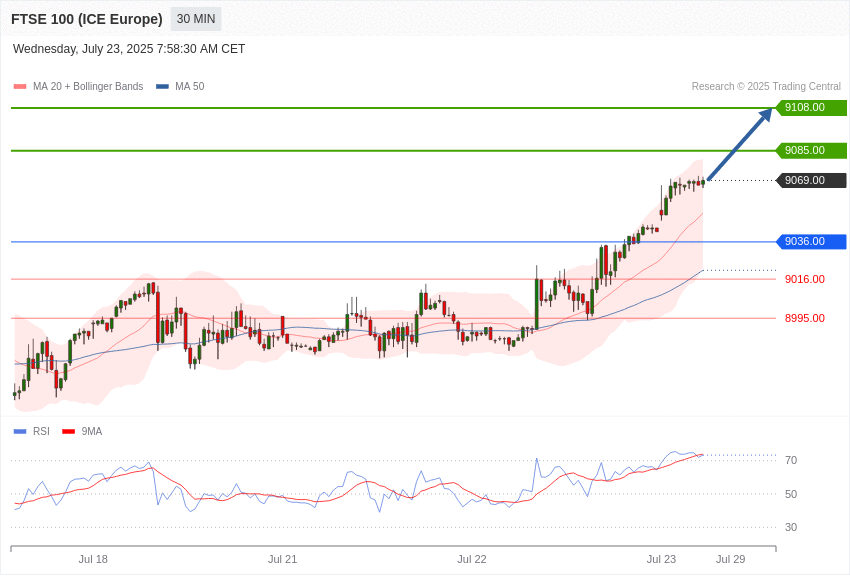Click the red 9MA legend swatch
Screen dimensions: 850x576
[x=69, y=432]
